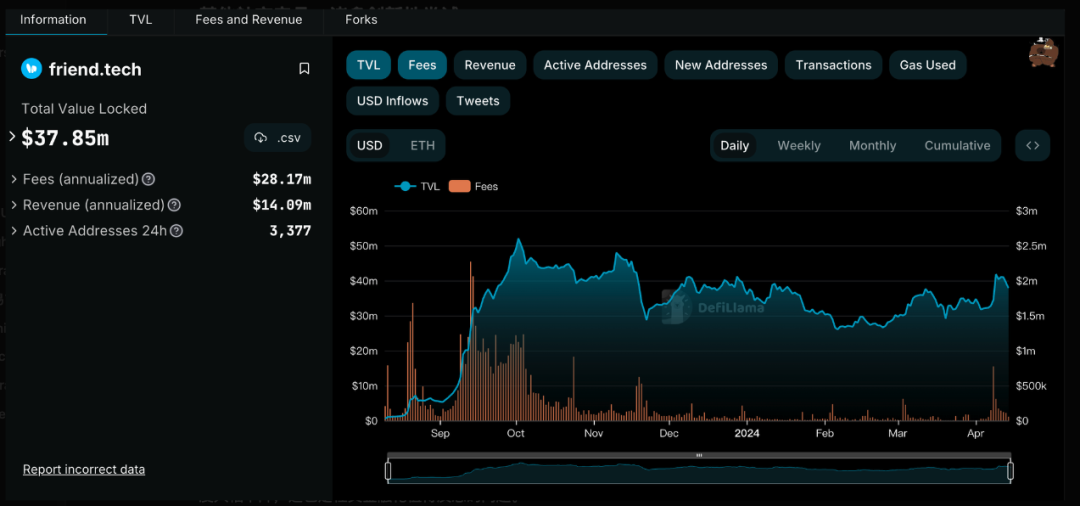This screenshot has width=1080, height=506.
Task: Click the help icon beside Active Addresses 24h
Action: click(176, 231)
